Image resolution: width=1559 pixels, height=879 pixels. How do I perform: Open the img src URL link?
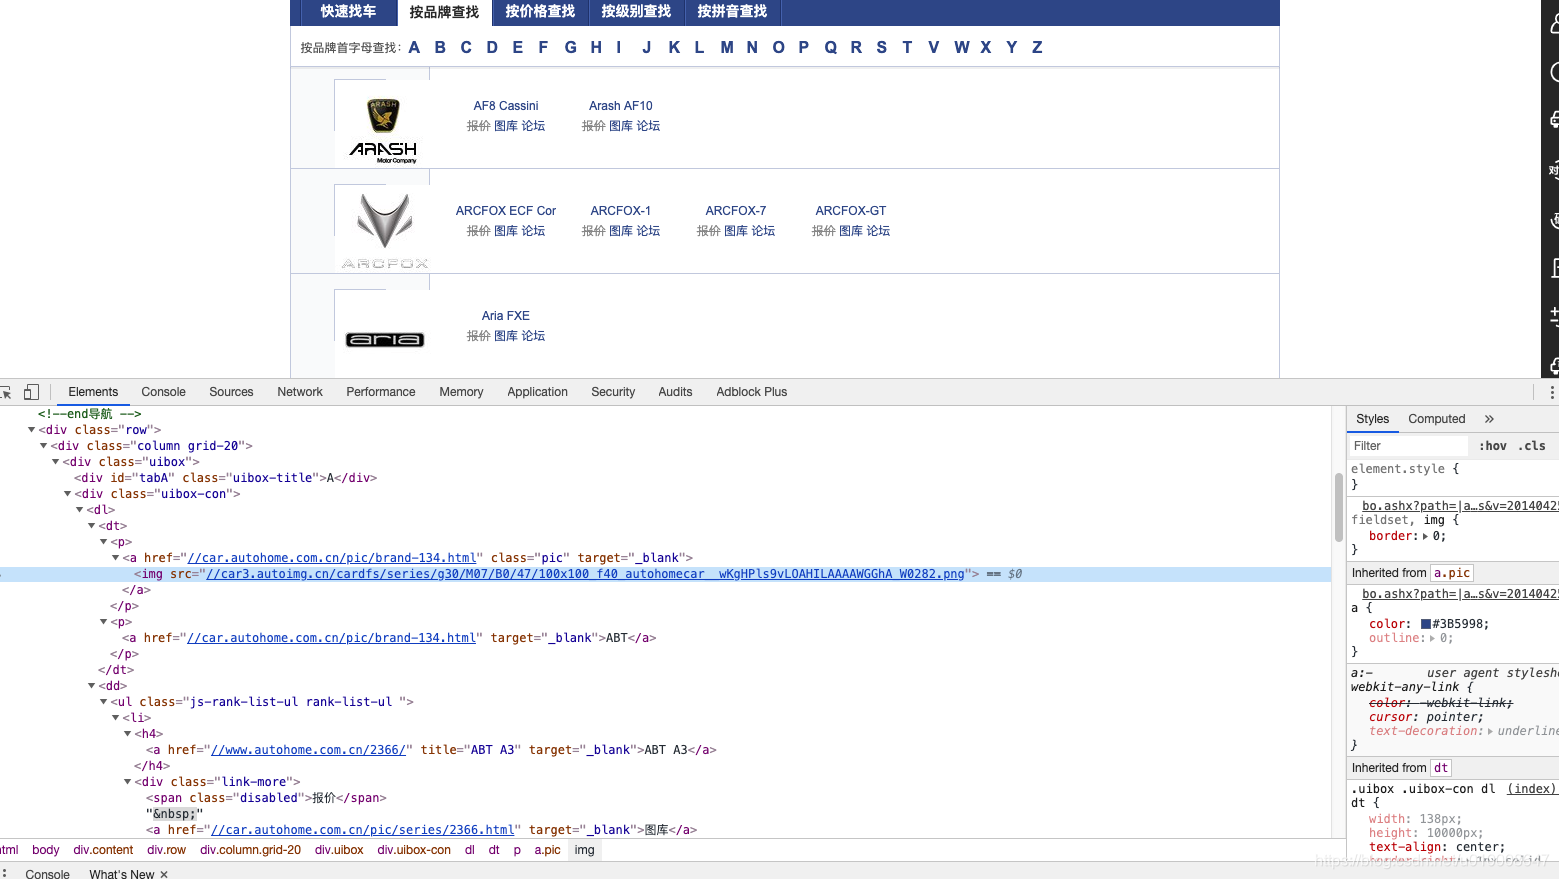[x=585, y=574]
